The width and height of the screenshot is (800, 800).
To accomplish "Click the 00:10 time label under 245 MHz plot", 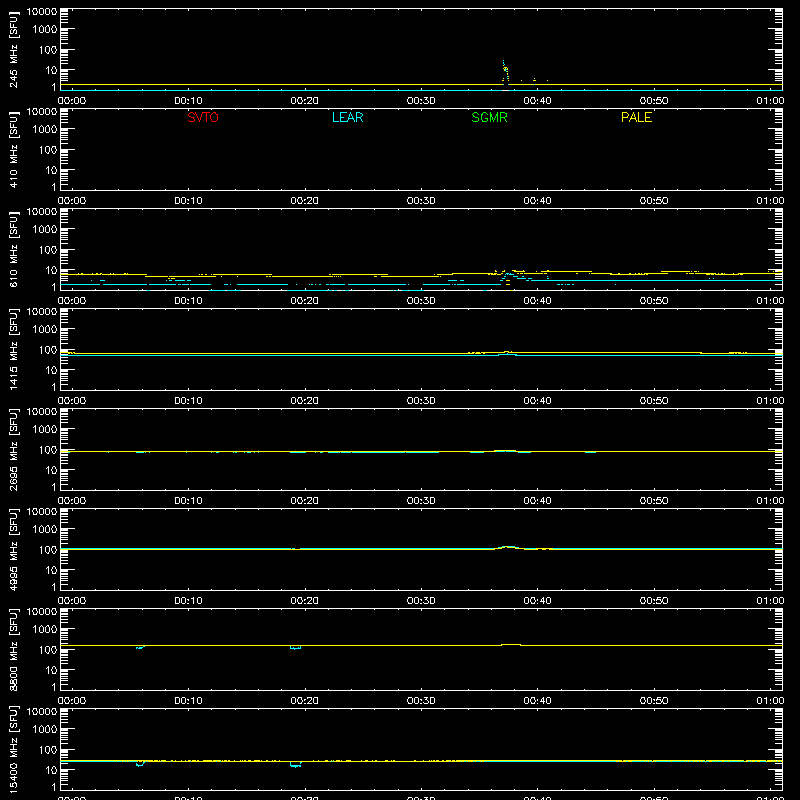I will tap(188, 101).
